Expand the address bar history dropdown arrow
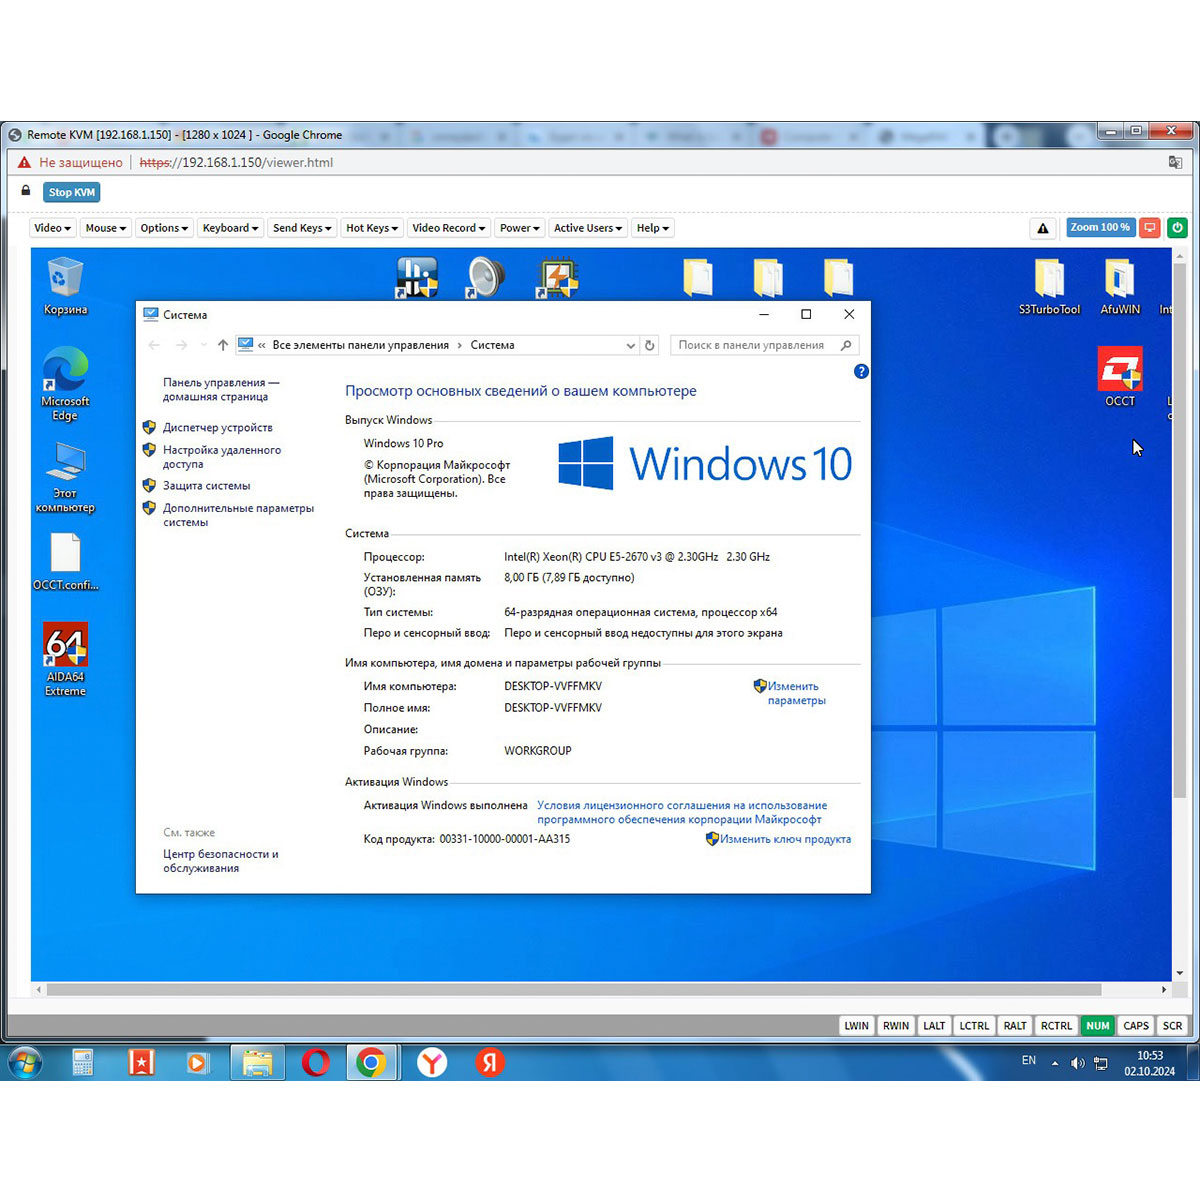The width and height of the screenshot is (1200, 1200). click(x=630, y=345)
